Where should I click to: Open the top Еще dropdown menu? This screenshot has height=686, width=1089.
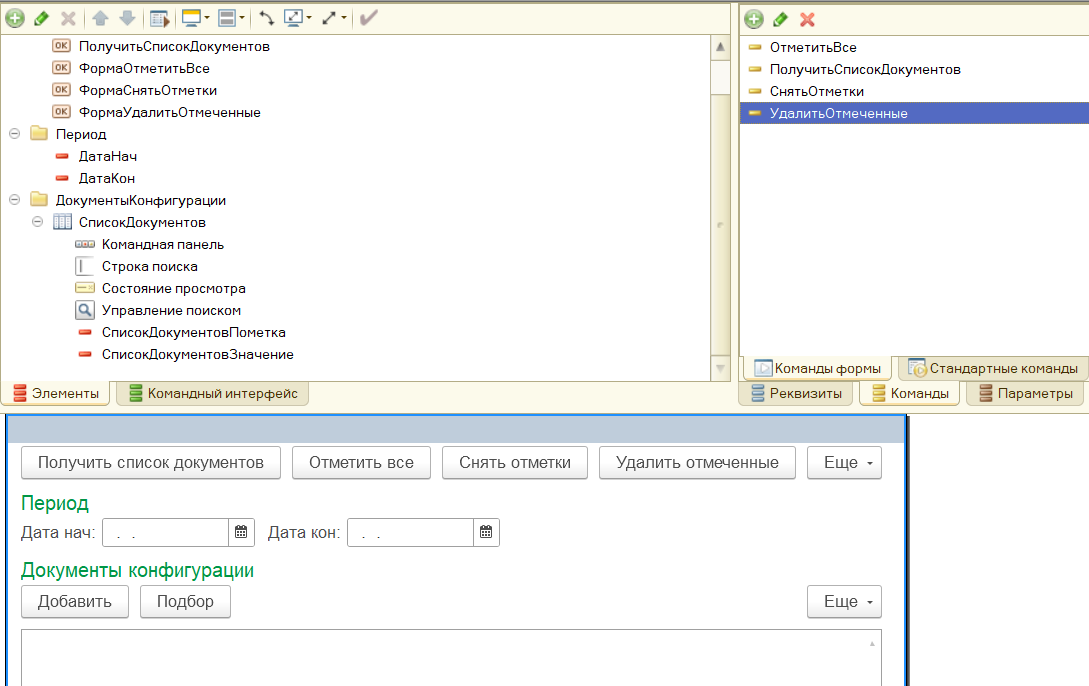[844, 463]
